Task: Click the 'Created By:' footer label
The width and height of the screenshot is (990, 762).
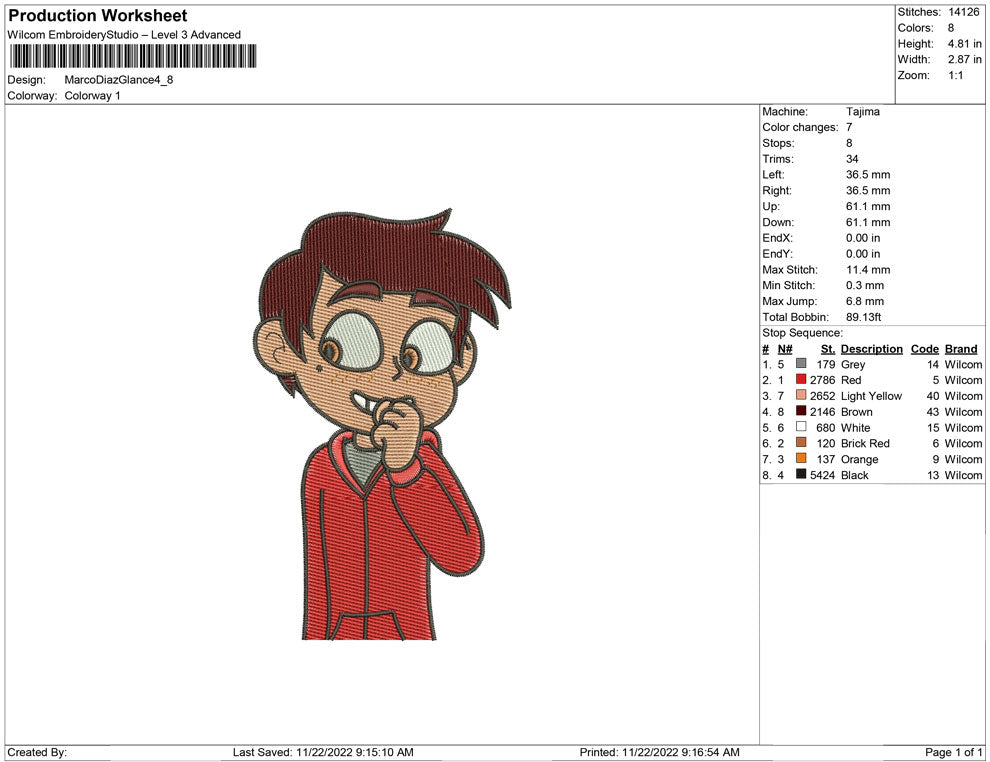Action: (x=37, y=752)
